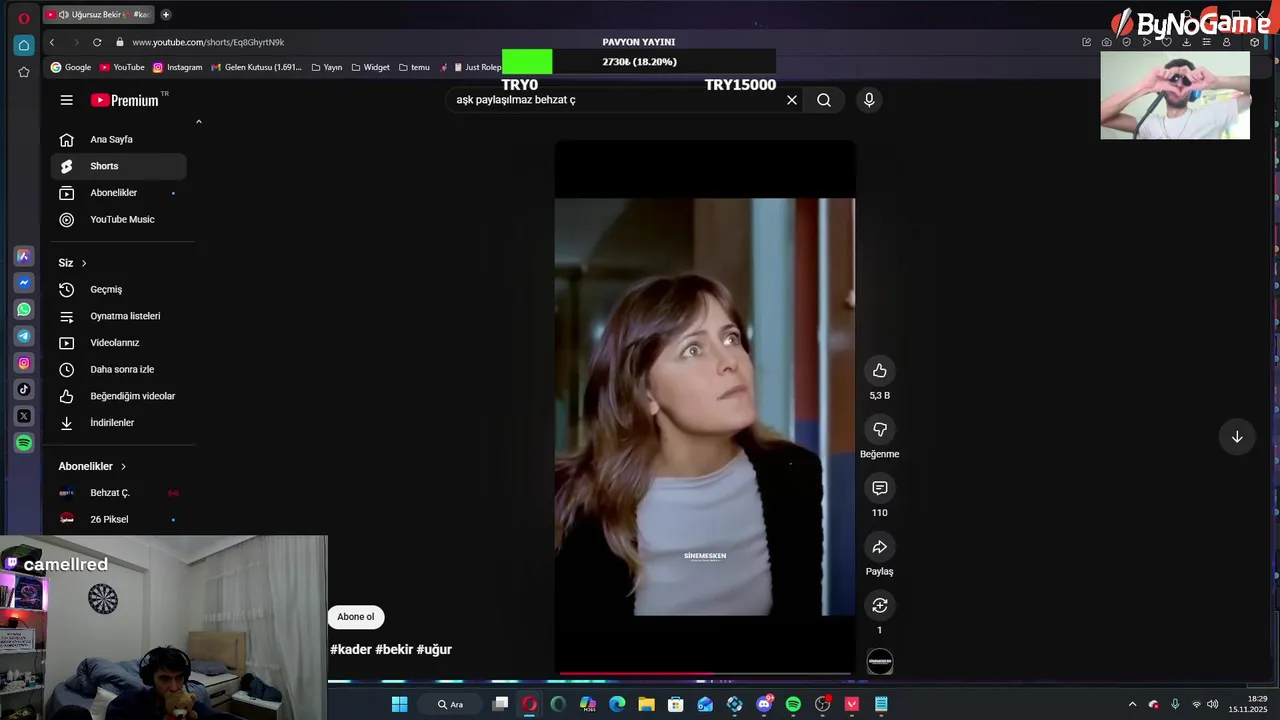
Task: Dislike the Short (Beğenme)
Action: coord(879,429)
